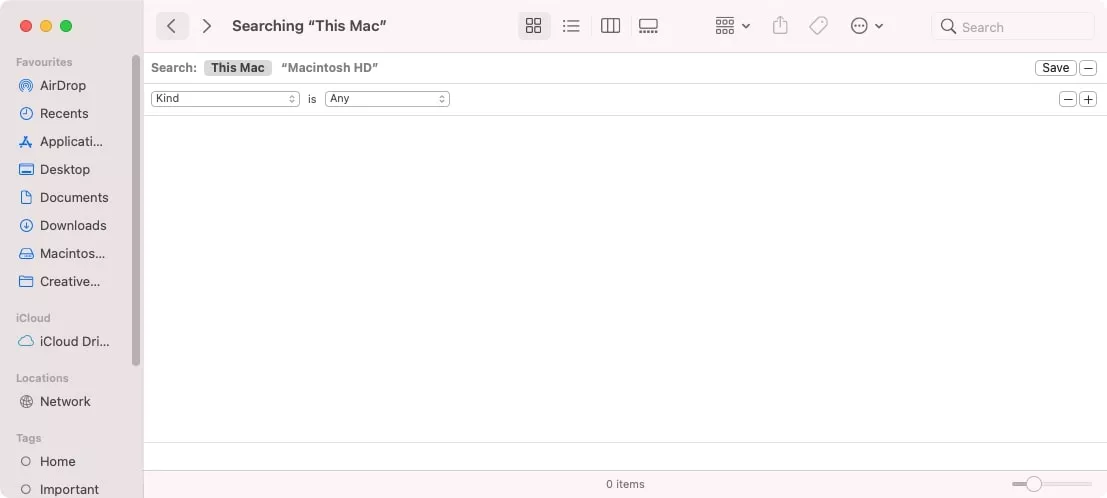Viewport: 1107px width, 498px height.
Task: Open the Group By dropdown menu
Action: (x=733, y=26)
